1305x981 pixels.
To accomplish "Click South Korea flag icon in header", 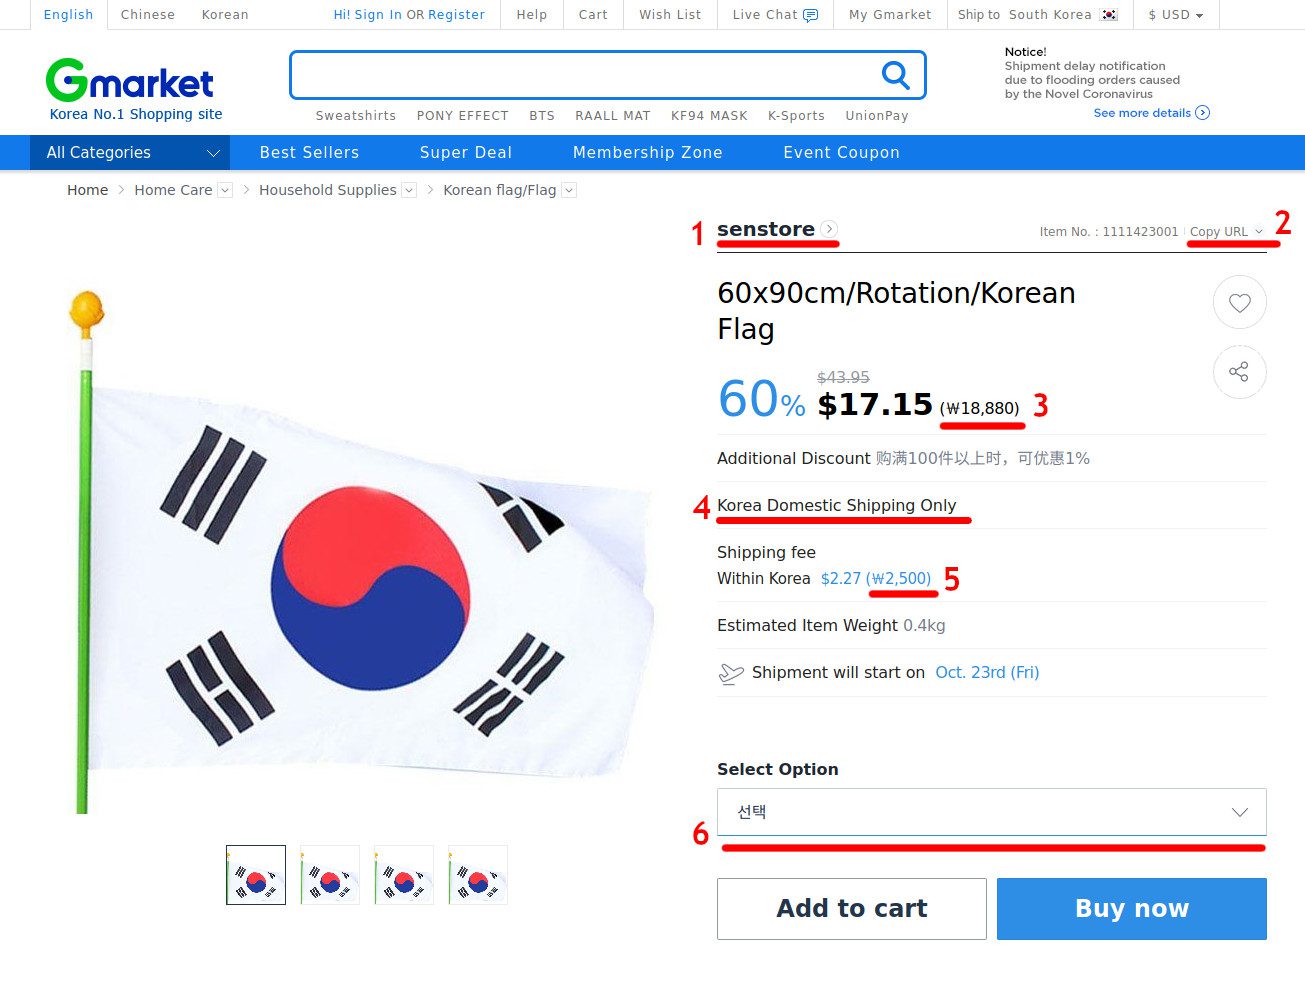I will click(x=1109, y=15).
